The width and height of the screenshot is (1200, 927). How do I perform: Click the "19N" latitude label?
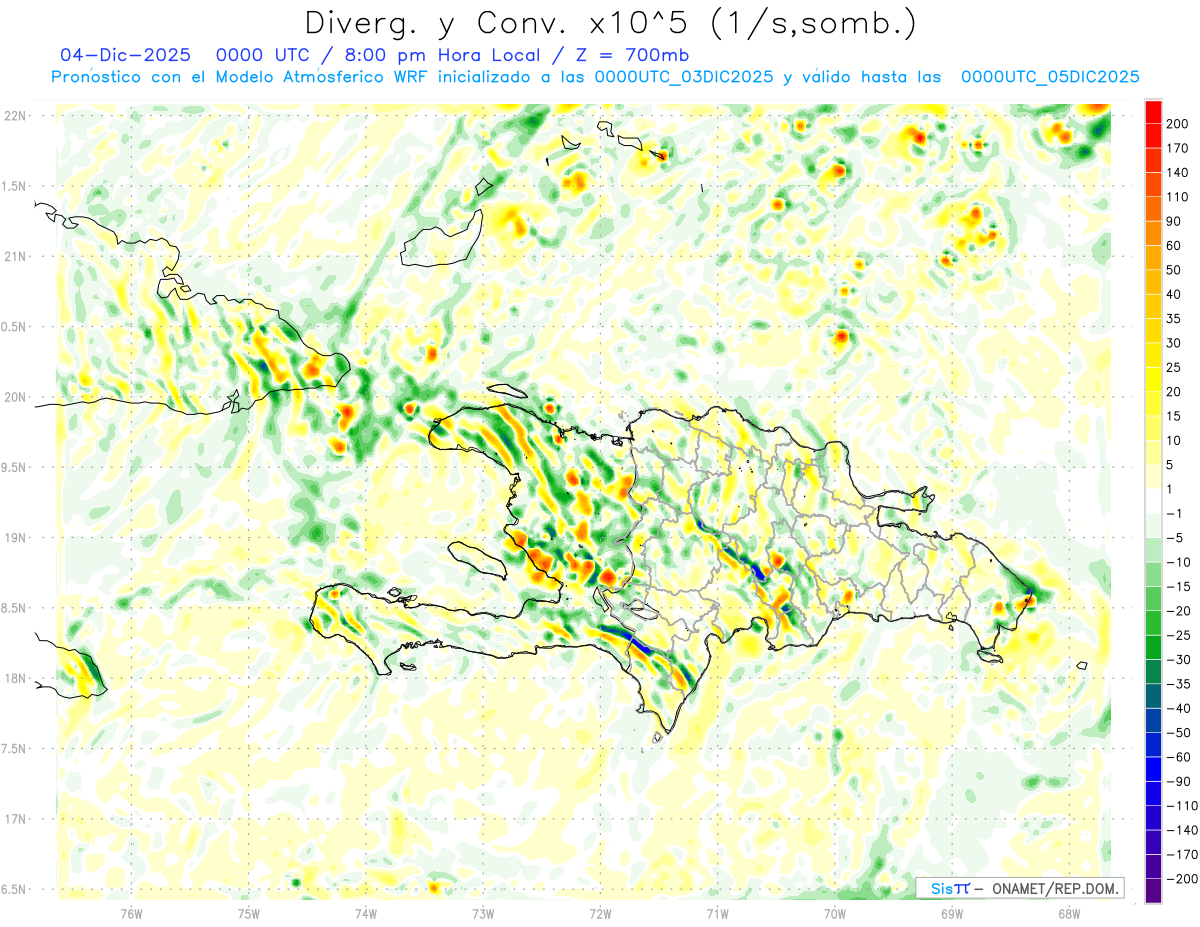click(15, 538)
